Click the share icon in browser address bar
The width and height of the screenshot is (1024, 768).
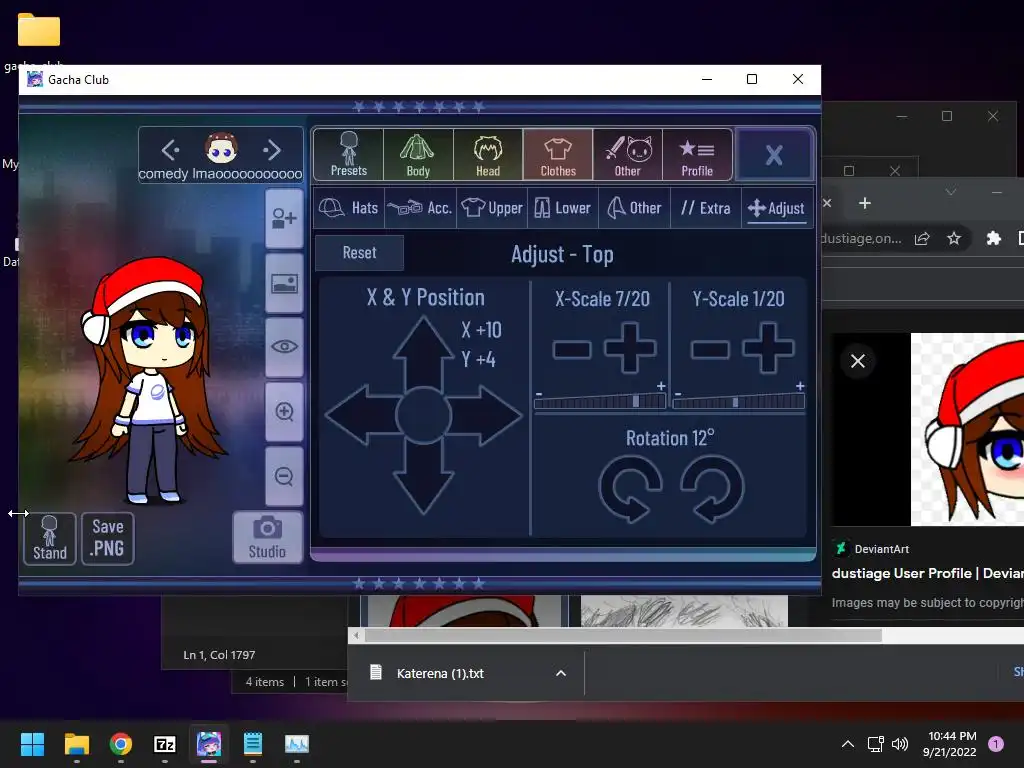point(921,238)
